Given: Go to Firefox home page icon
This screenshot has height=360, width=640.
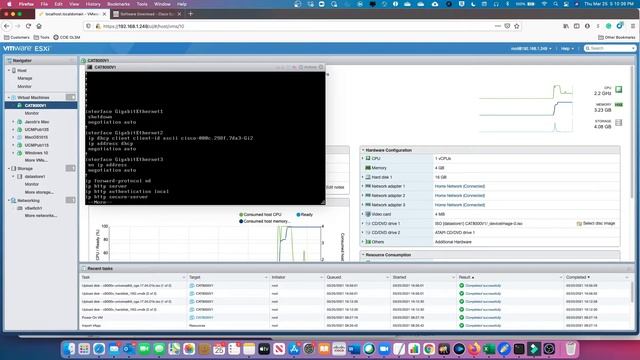Looking at the screenshot, I should coord(39,26).
